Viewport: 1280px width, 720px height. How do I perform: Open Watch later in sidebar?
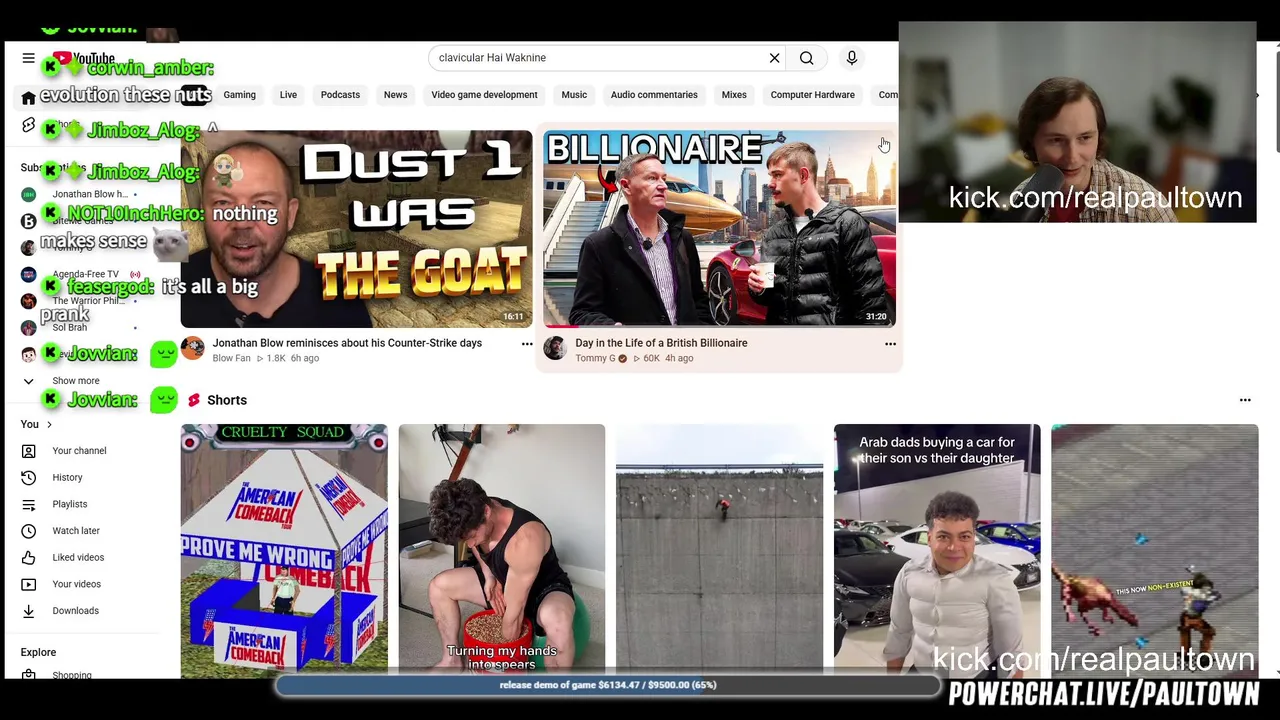coord(76,531)
